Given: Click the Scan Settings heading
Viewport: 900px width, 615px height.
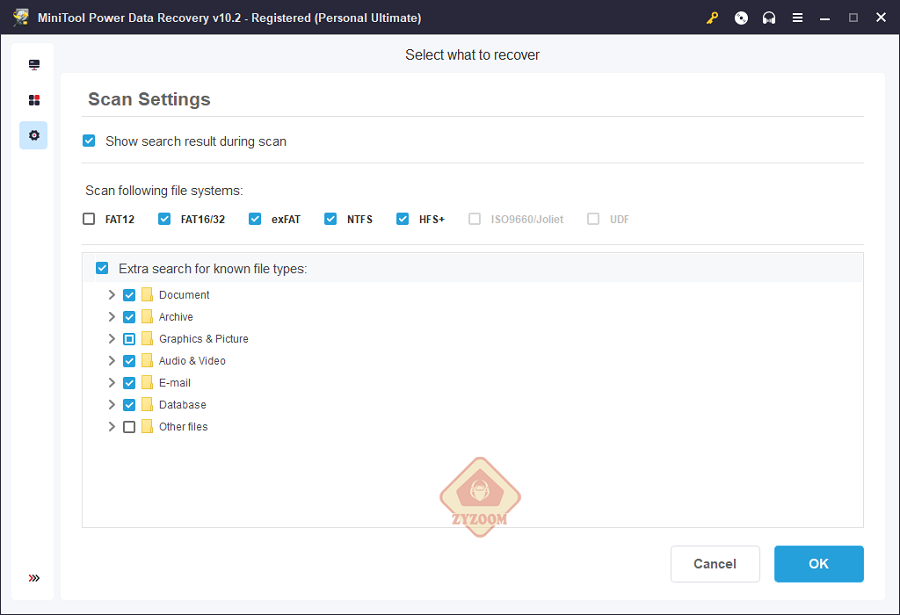Looking at the screenshot, I should 149,99.
